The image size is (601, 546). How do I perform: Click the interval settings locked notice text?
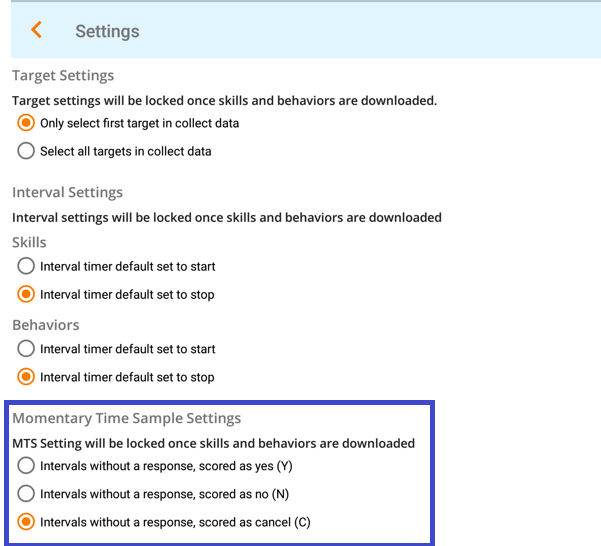226,217
